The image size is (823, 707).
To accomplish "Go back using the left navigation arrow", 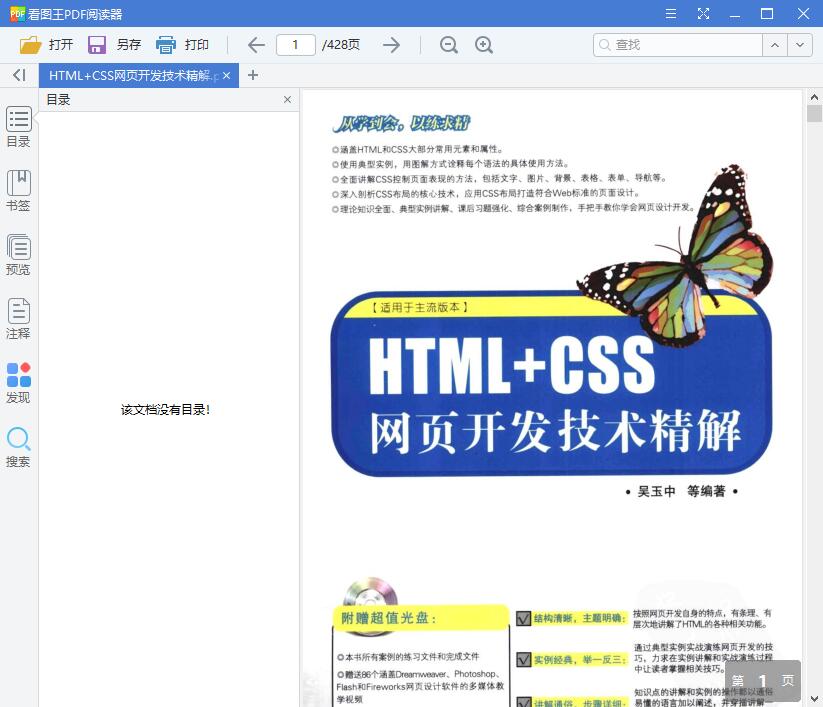I will 256,44.
